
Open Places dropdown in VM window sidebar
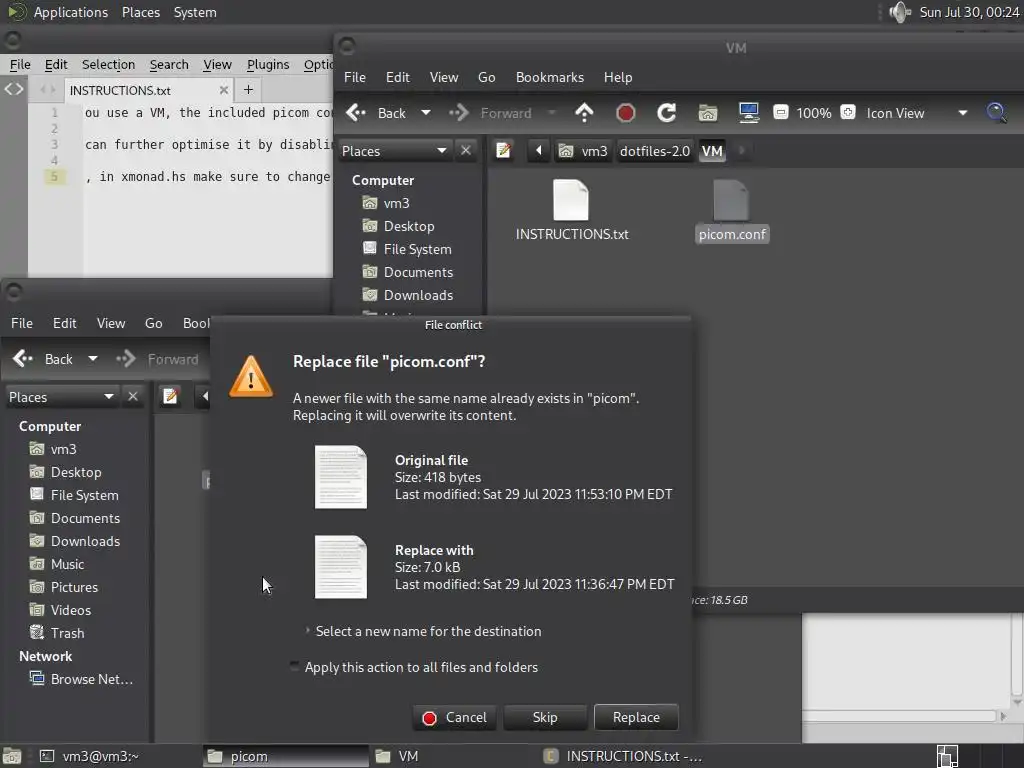point(394,151)
